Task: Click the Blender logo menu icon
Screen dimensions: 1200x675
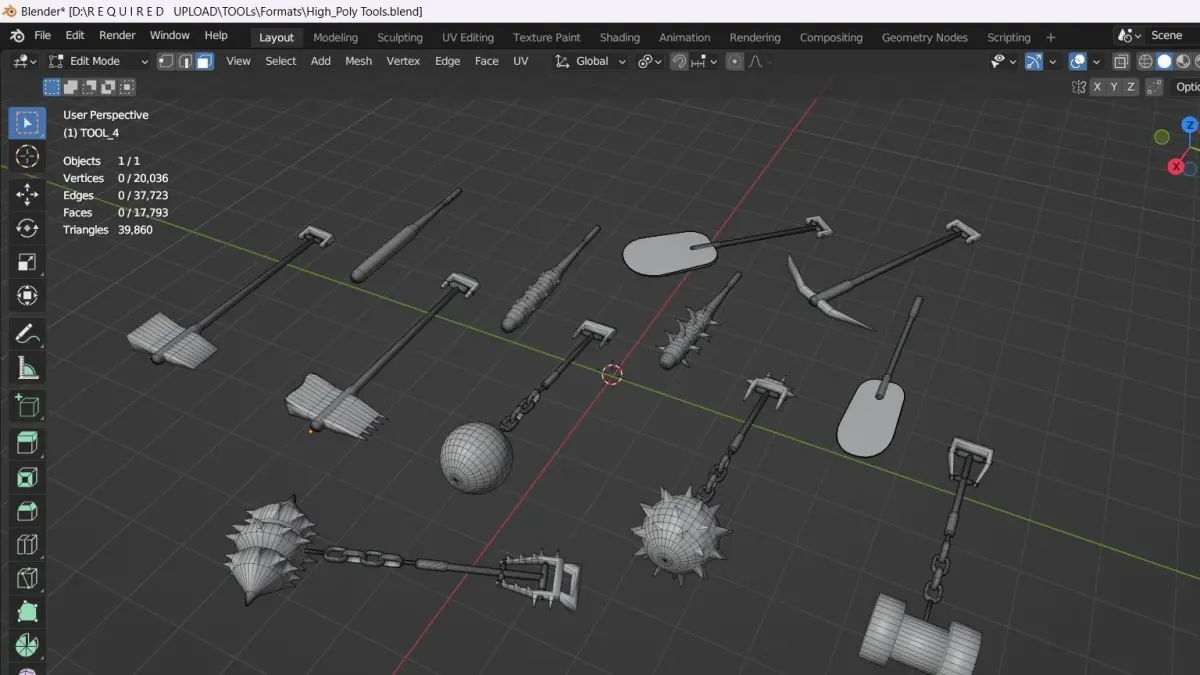Action: tap(17, 36)
